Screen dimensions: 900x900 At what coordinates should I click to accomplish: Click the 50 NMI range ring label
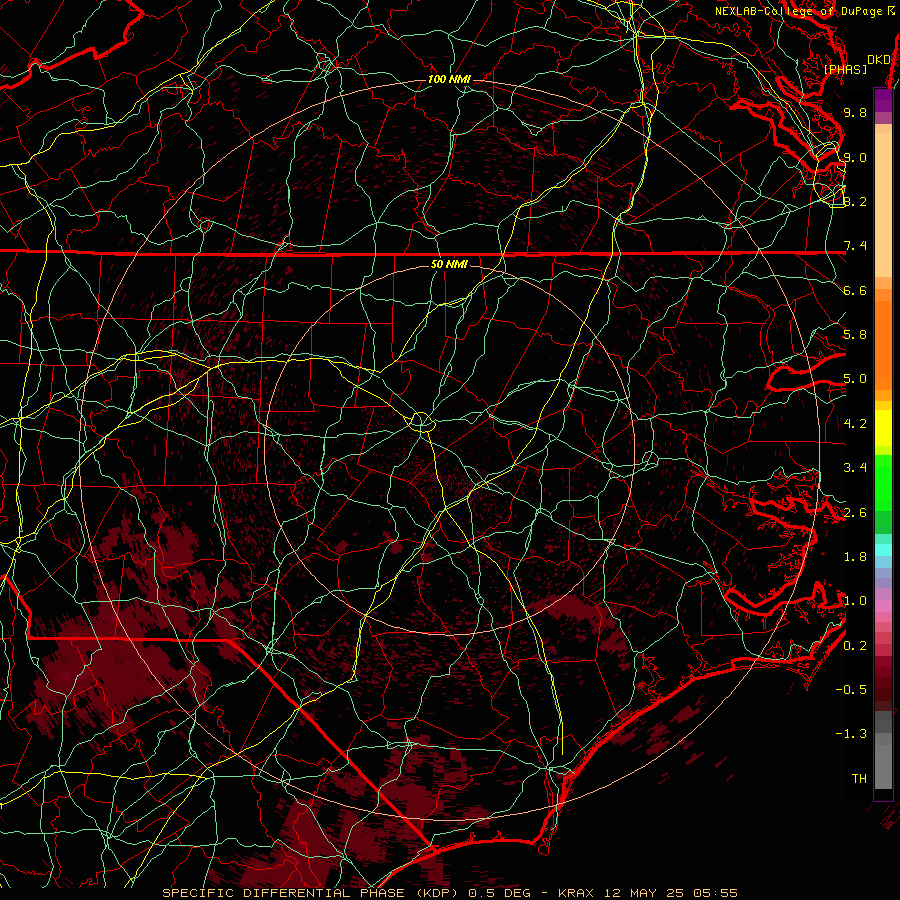(449, 264)
